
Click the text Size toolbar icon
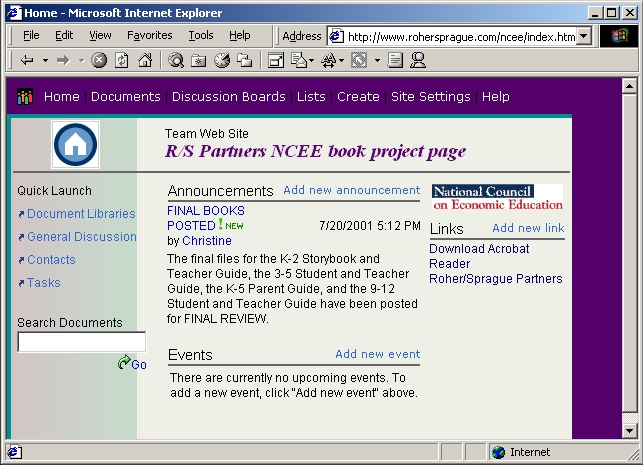click(329, 60)
